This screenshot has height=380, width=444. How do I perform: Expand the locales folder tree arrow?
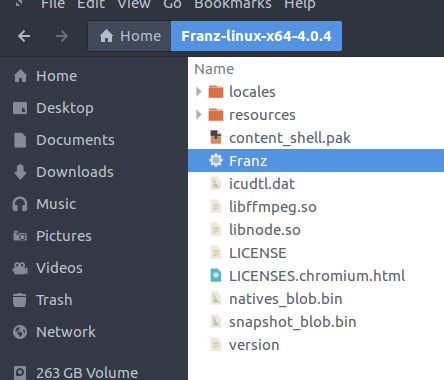click(199, 91)
